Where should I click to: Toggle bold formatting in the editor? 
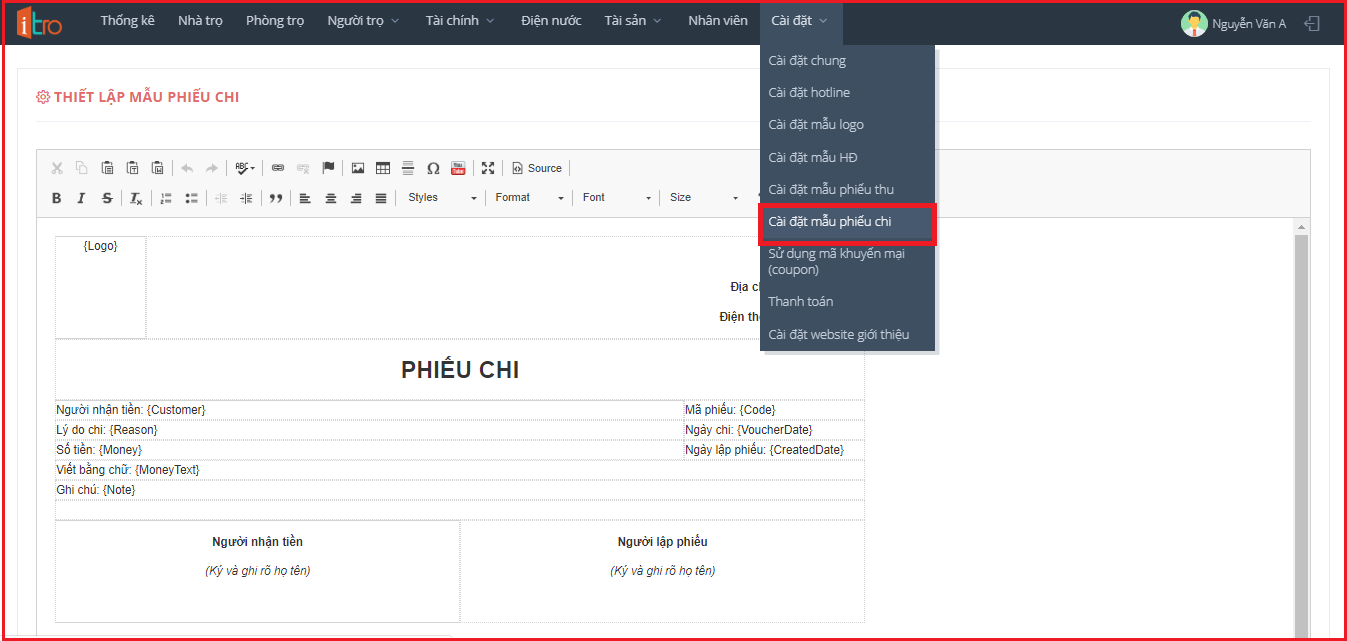tap(57, 198)
